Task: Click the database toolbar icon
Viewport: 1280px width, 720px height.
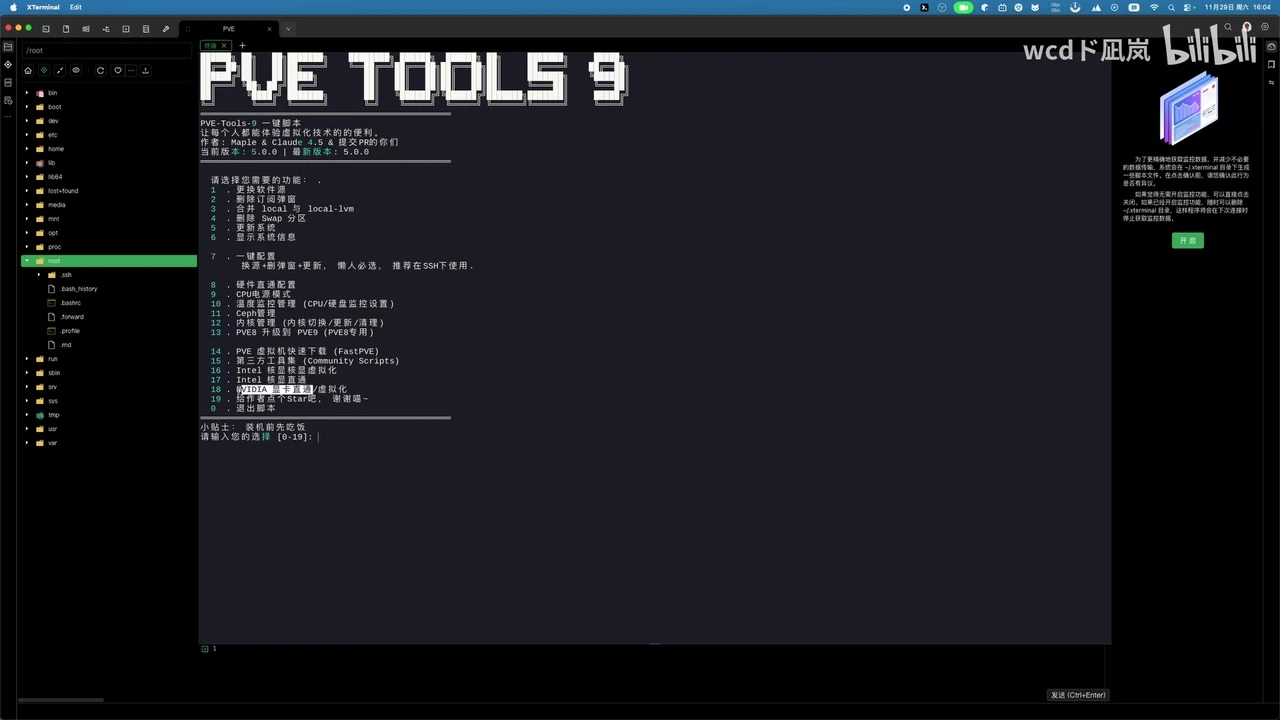Action: coord(146,29)
